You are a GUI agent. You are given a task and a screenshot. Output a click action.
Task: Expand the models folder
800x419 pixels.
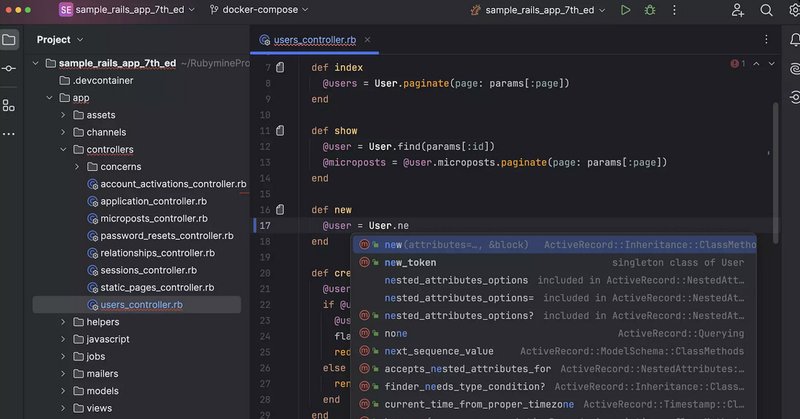coord(63,391)
